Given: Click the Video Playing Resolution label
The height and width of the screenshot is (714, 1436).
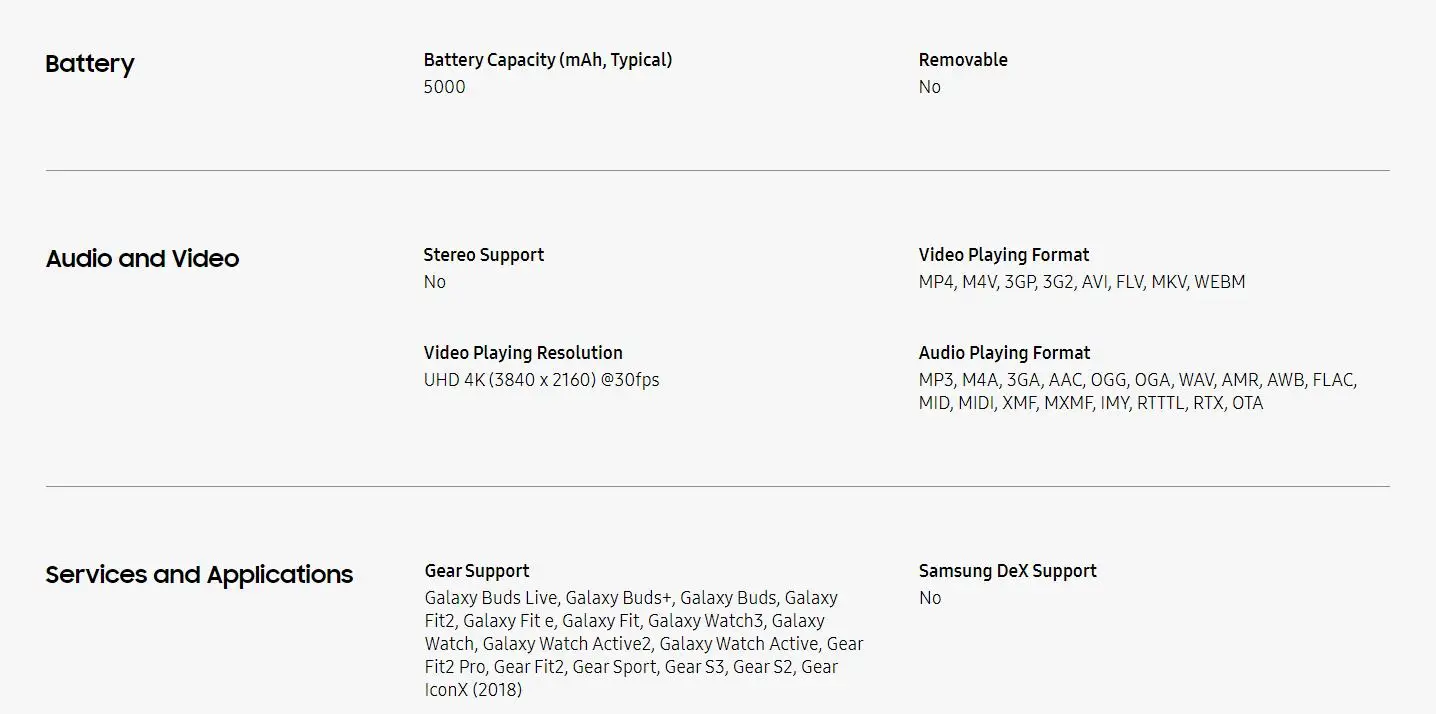Looking at the screenshot, I should 523,353.
